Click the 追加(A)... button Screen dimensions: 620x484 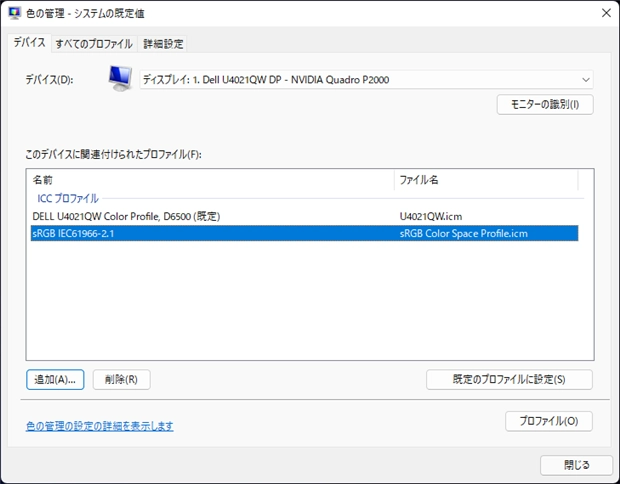coord(55,380)
